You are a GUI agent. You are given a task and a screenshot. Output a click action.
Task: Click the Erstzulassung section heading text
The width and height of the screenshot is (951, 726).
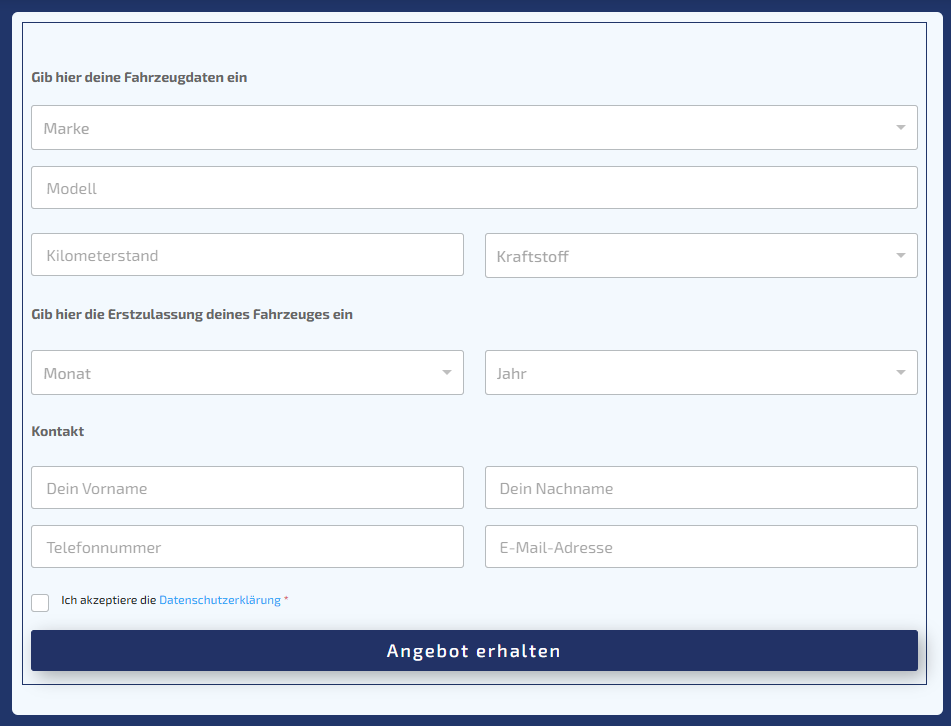tap(192, 314)
